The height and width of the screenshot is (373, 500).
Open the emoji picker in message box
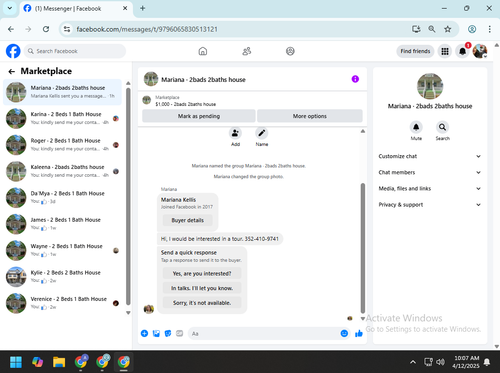pos(344,333)
